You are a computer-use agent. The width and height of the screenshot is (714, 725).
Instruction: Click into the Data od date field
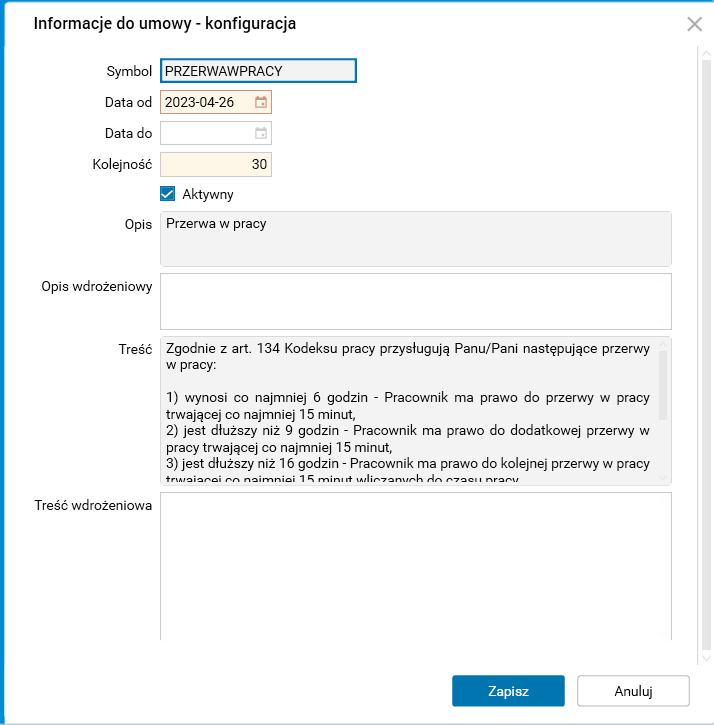point(206,102)
